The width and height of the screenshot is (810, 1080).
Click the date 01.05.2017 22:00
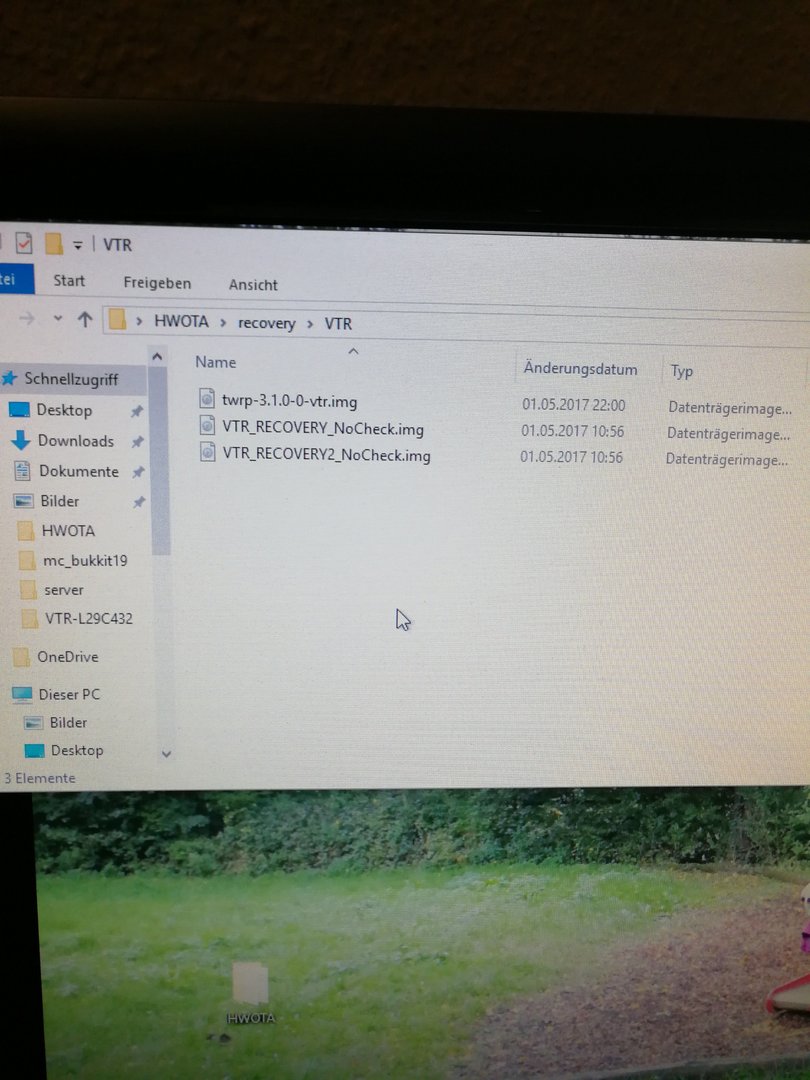(574, 404)
